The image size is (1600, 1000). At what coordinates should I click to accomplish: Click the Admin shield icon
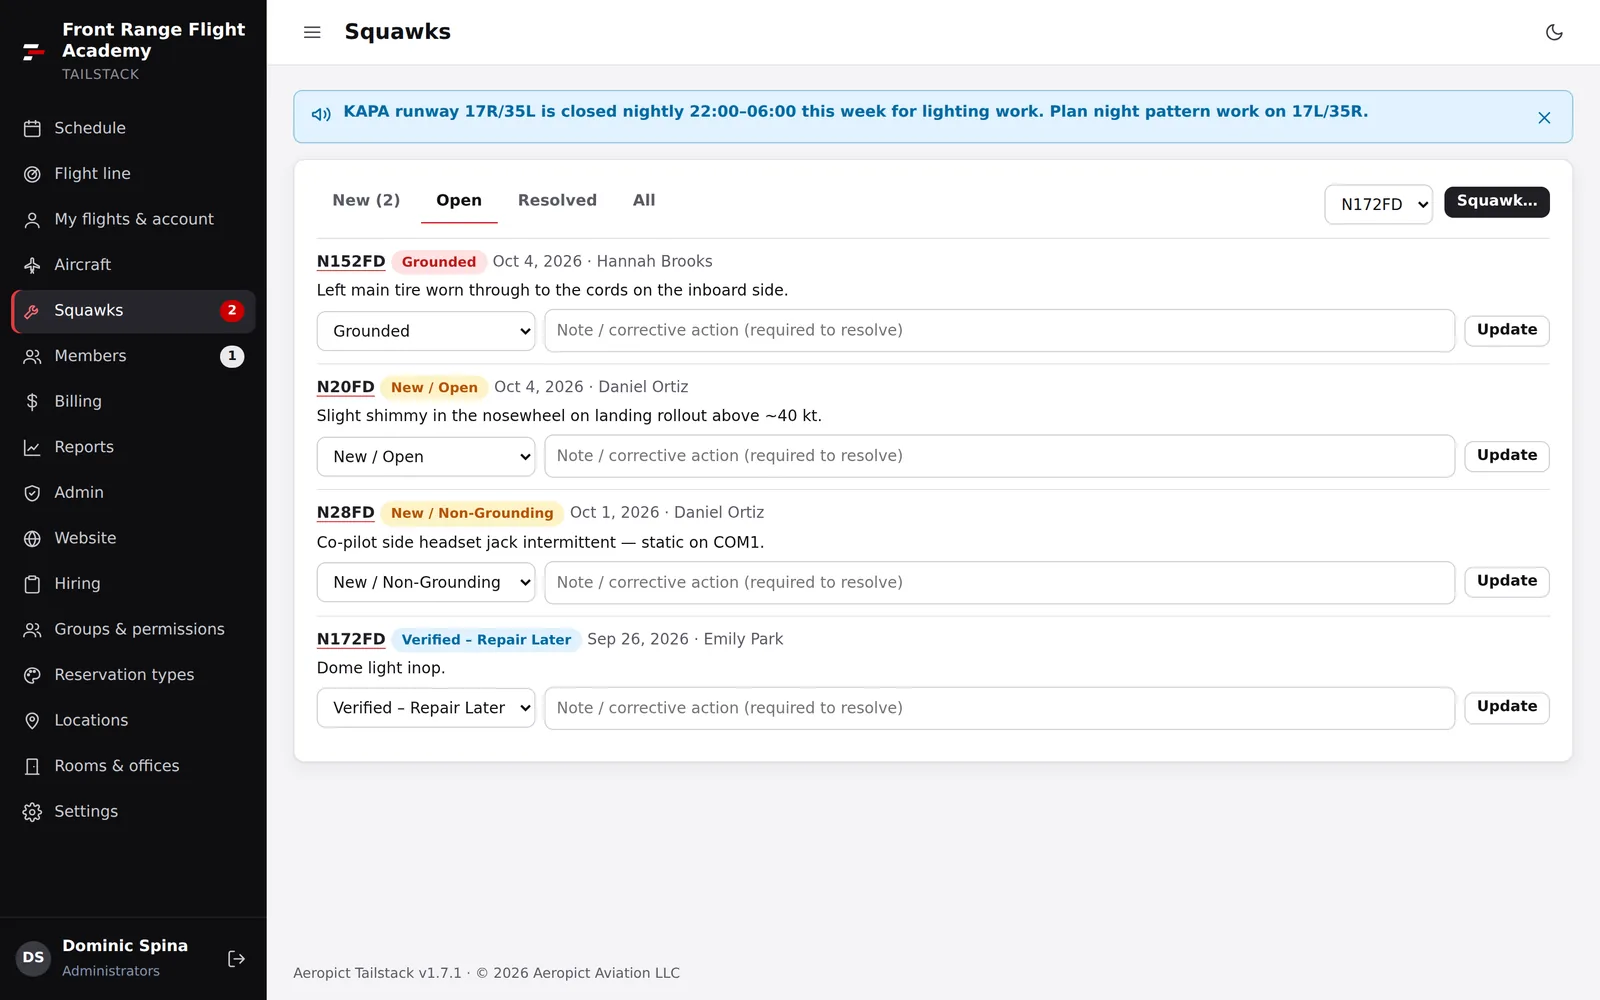click(x=32, y=493)
